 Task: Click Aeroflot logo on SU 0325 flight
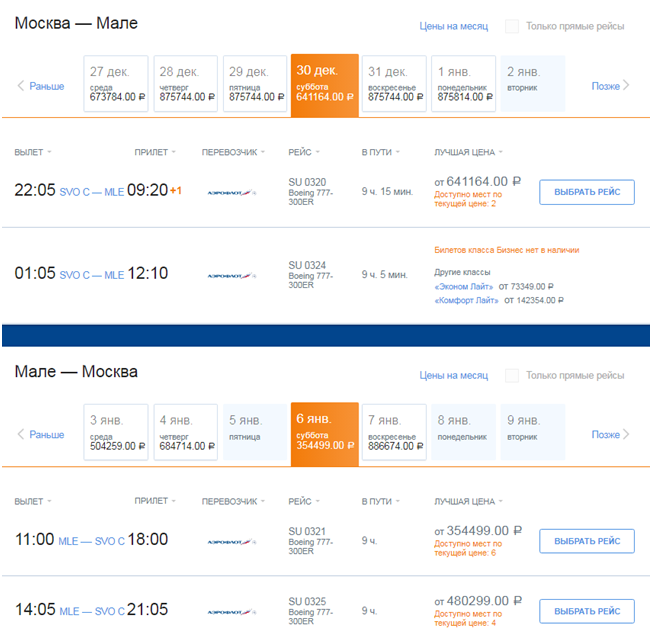[x=231, y=611]
